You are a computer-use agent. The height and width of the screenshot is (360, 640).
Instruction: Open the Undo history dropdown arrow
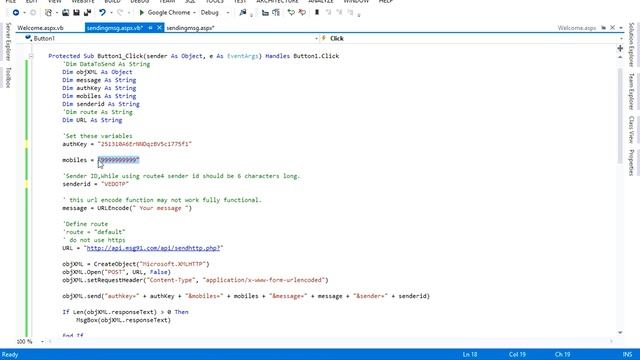point(111,13)
